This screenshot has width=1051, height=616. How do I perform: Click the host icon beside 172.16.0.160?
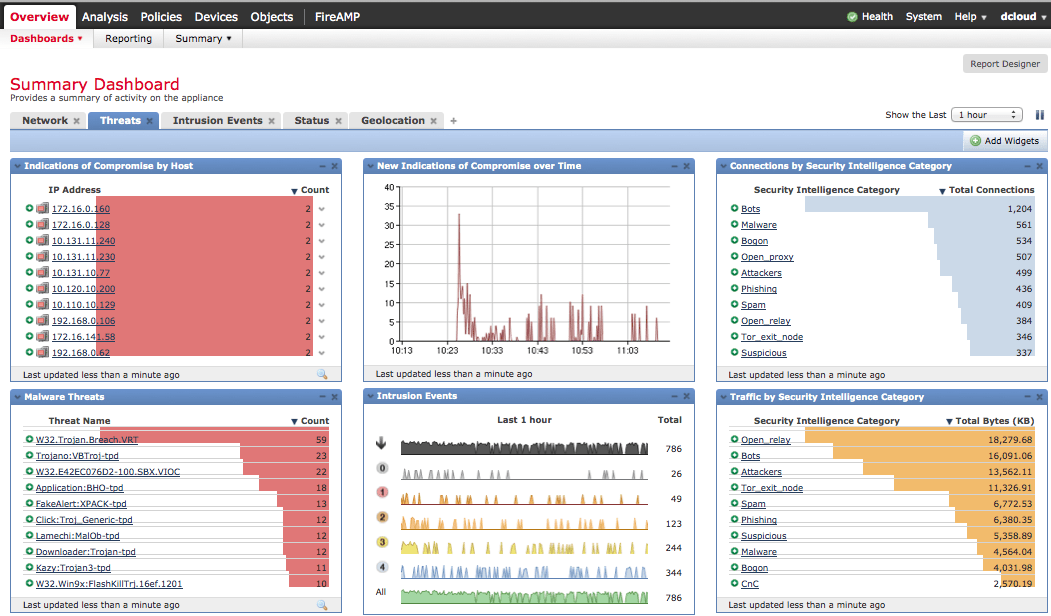43,209
